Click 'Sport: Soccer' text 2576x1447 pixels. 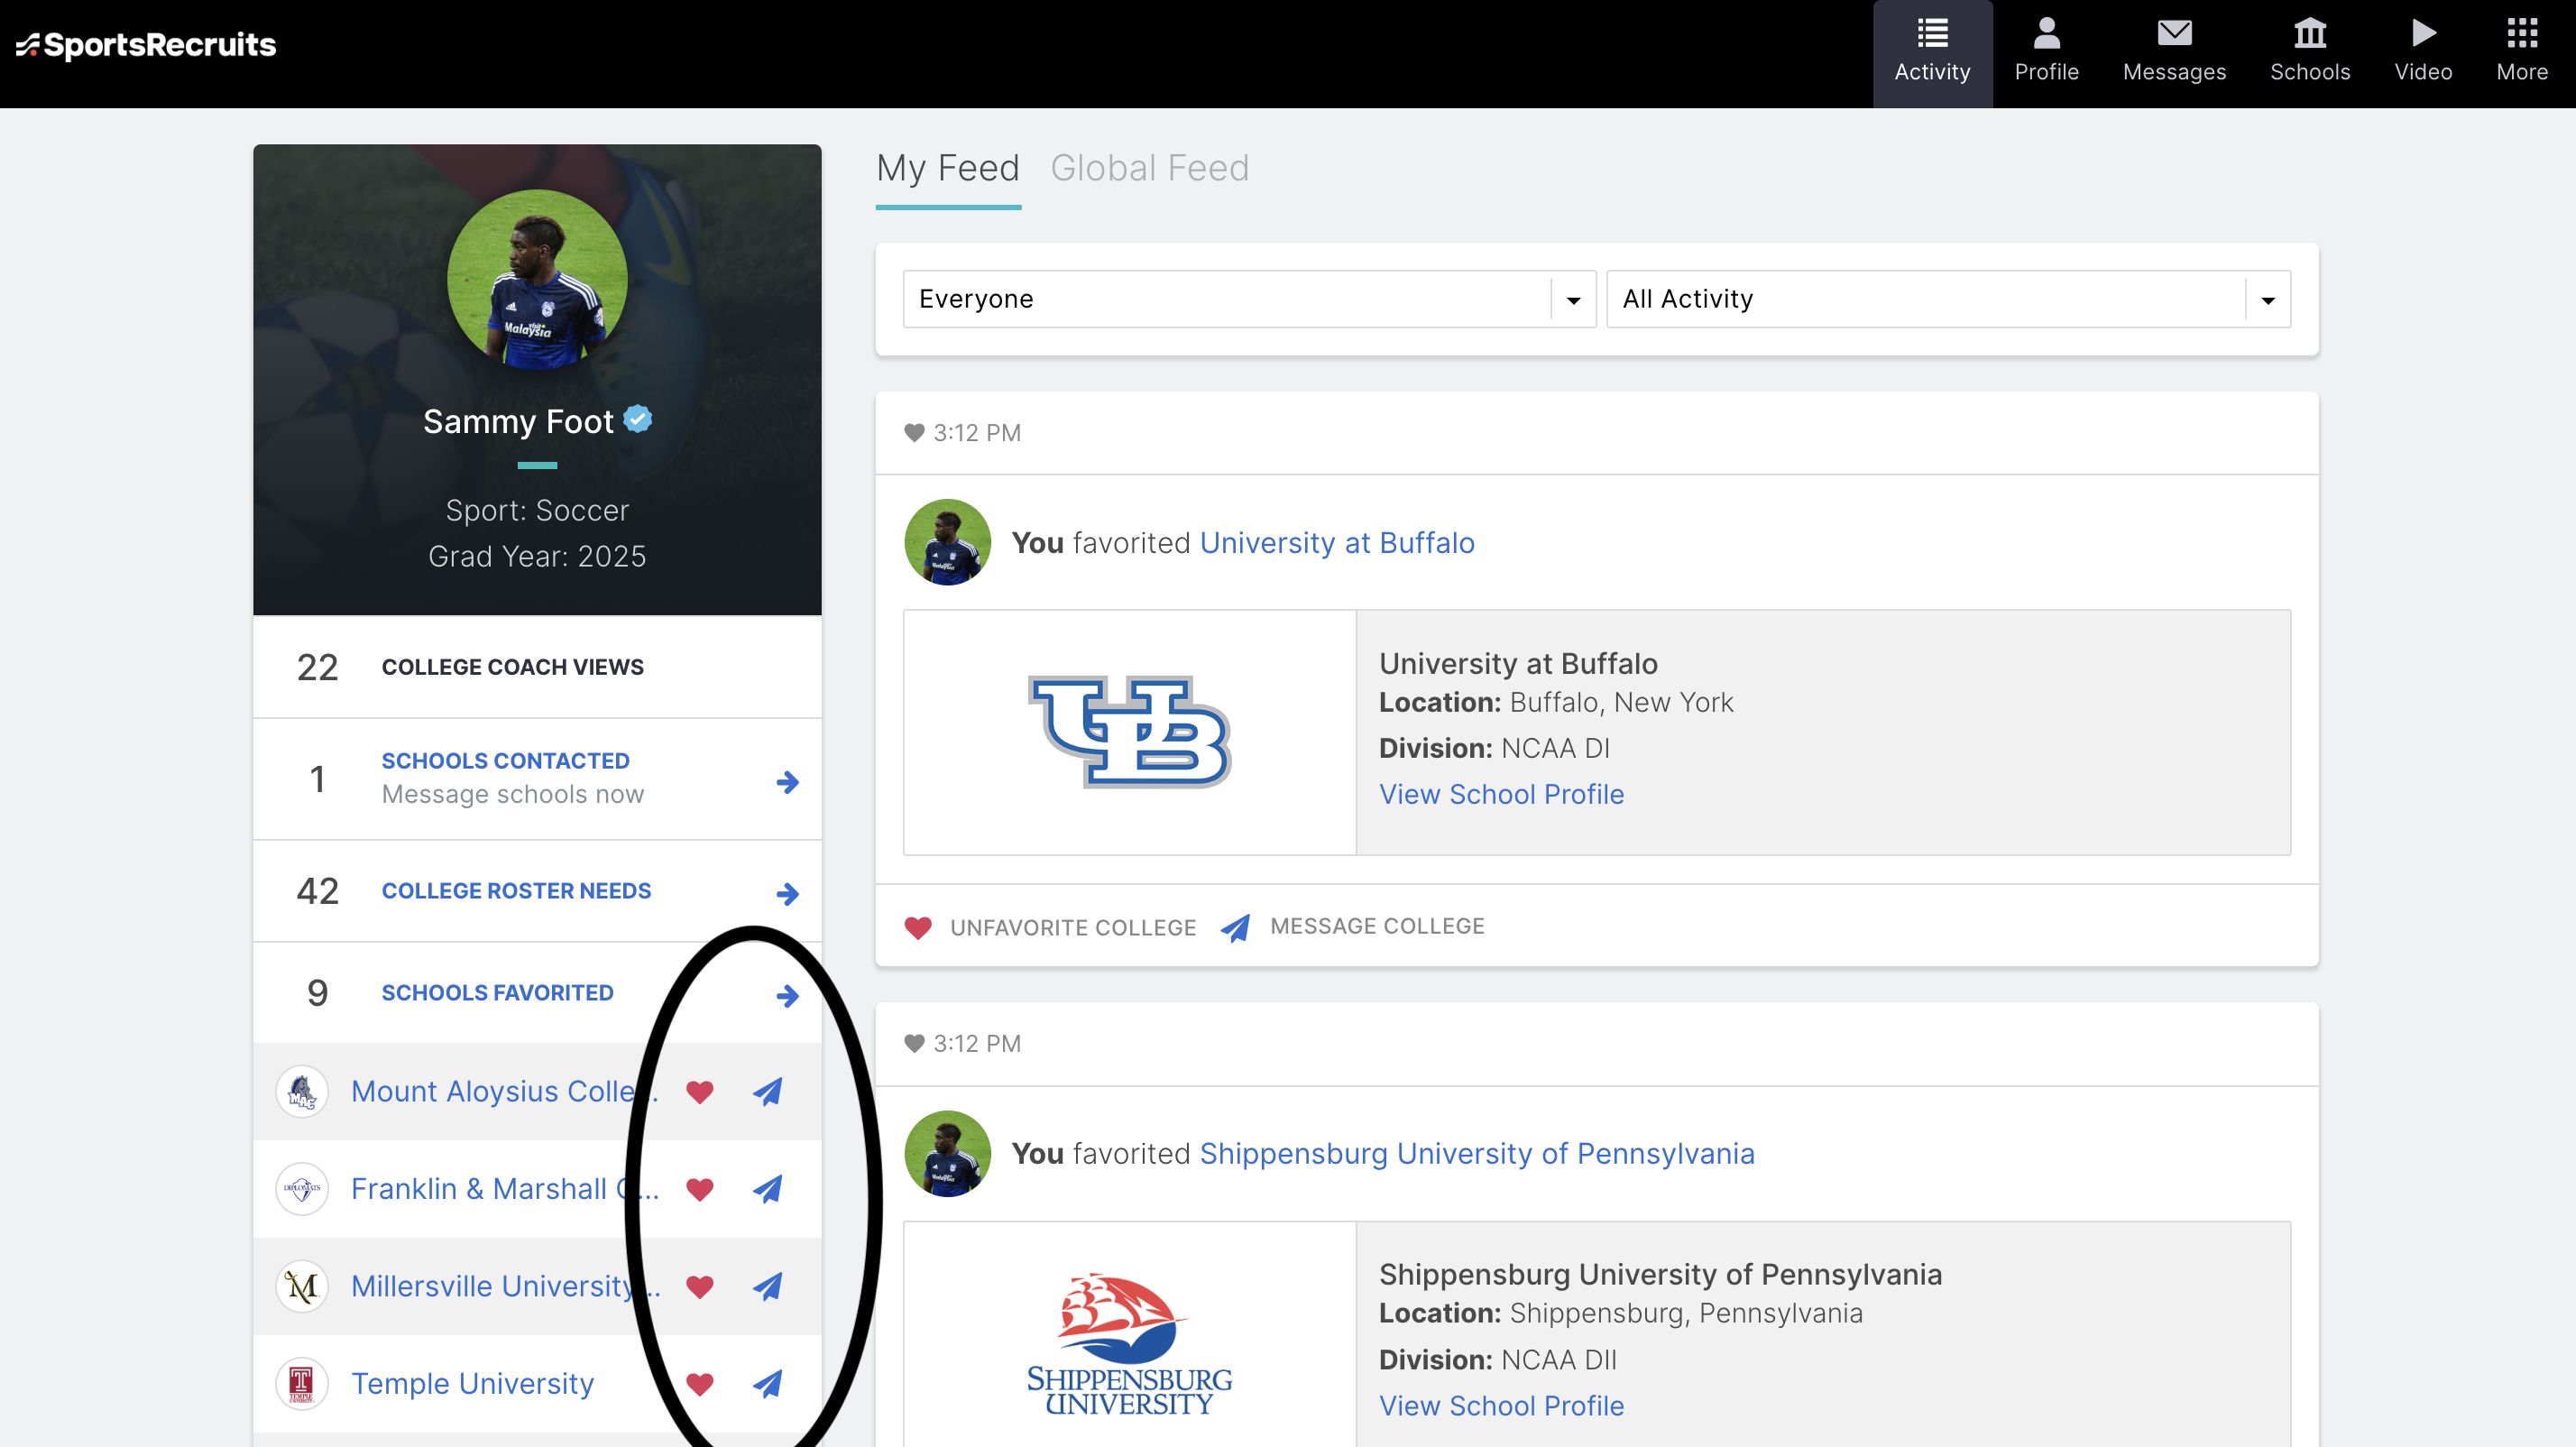(x=537, y=510)
